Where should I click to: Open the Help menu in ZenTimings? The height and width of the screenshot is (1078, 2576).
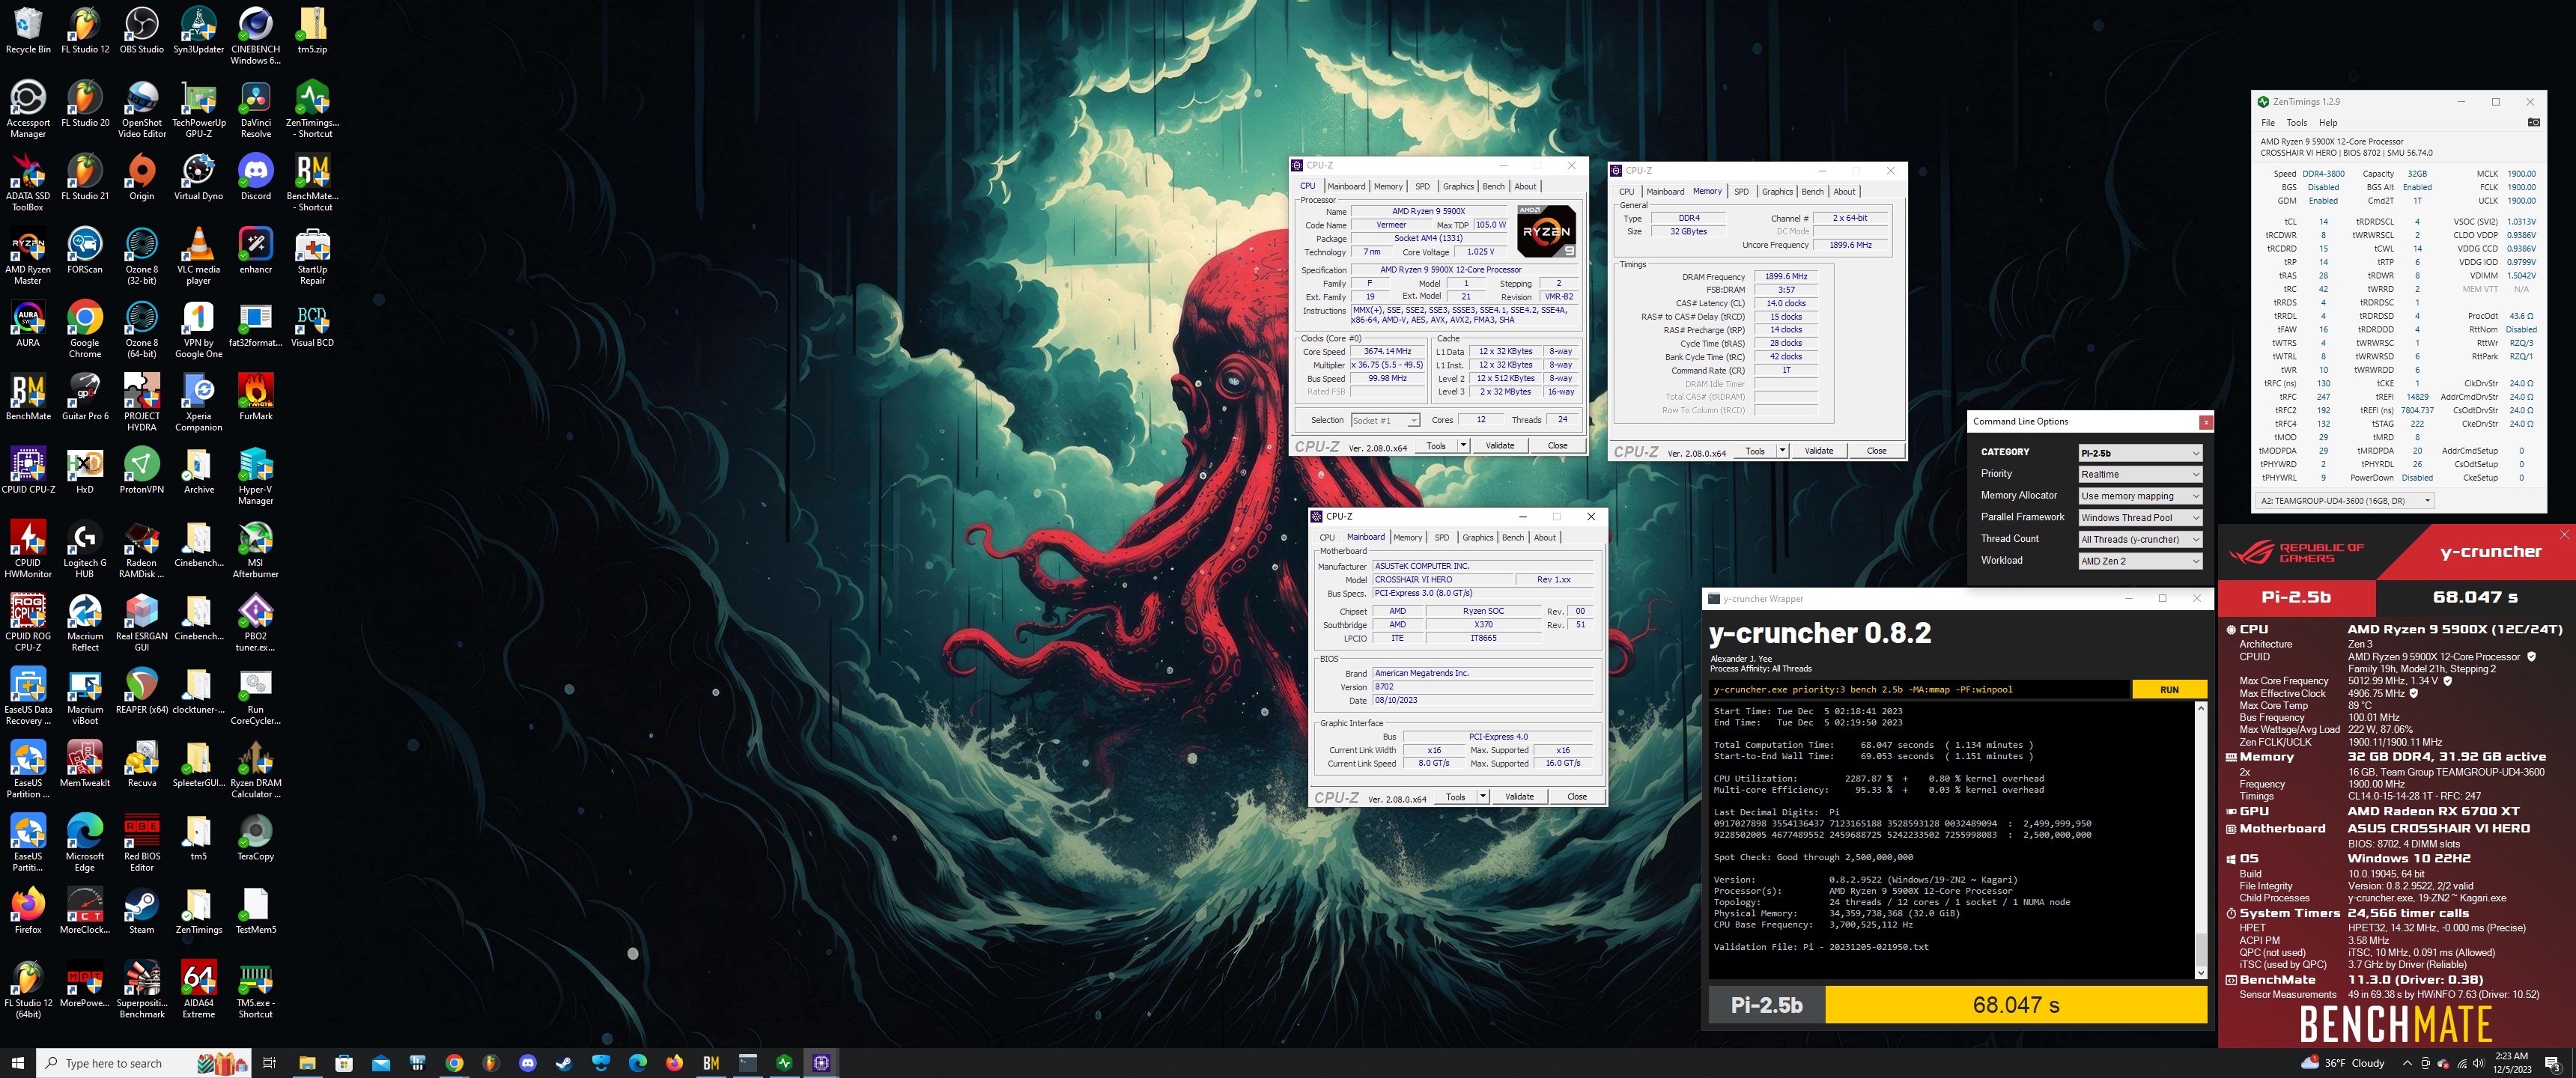click(2328, 123)
